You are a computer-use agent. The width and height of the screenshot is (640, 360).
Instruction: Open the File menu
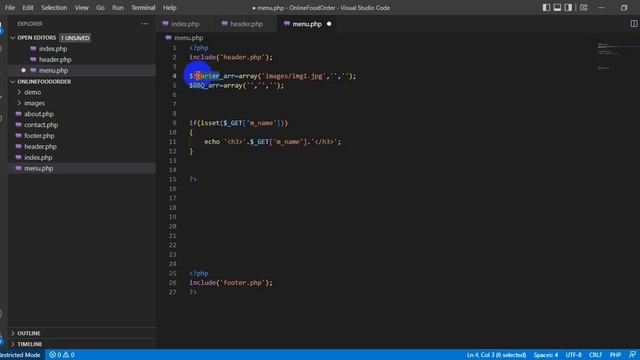click(x=9, y=8)
